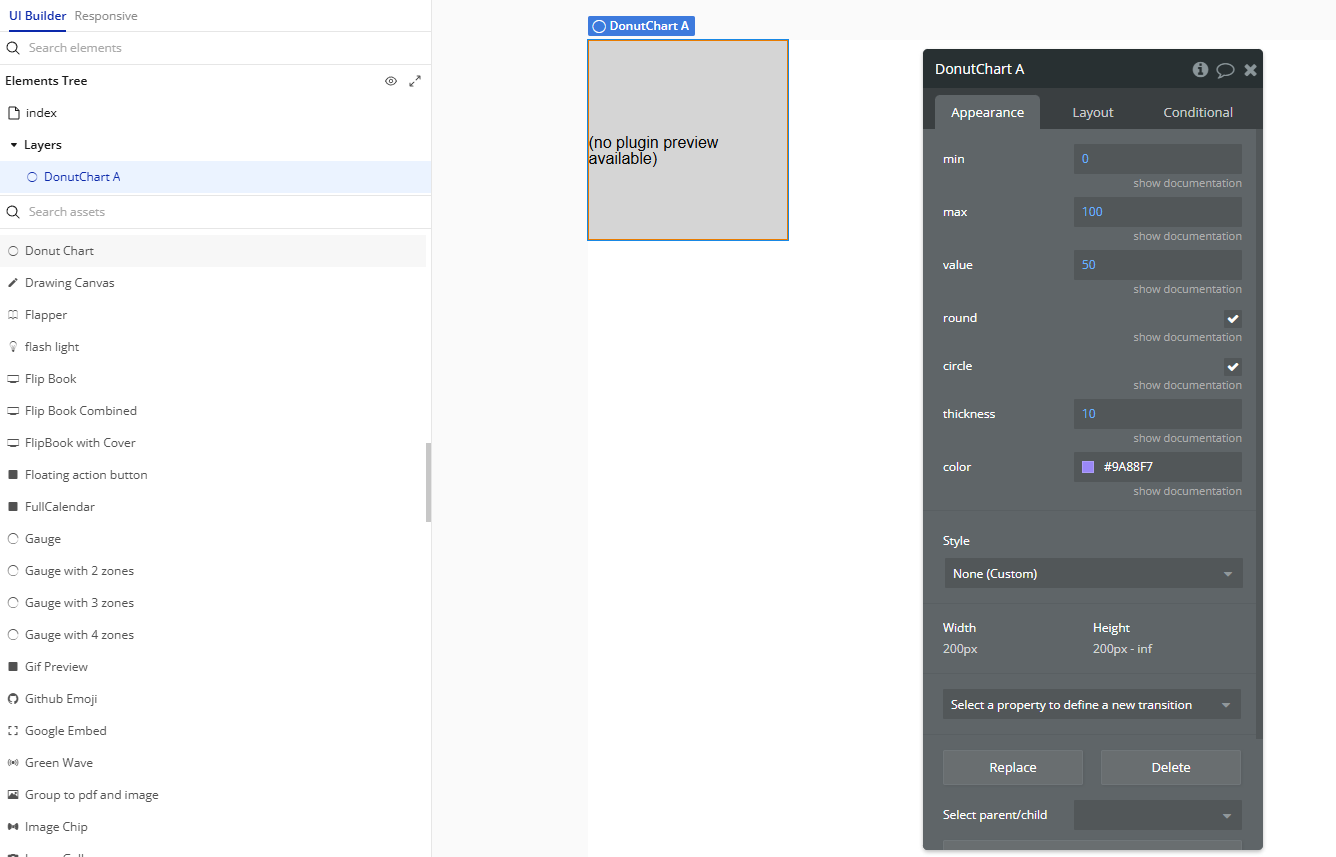Show documentation for thickness property

pyautogui.click(x=1187, y=438)
